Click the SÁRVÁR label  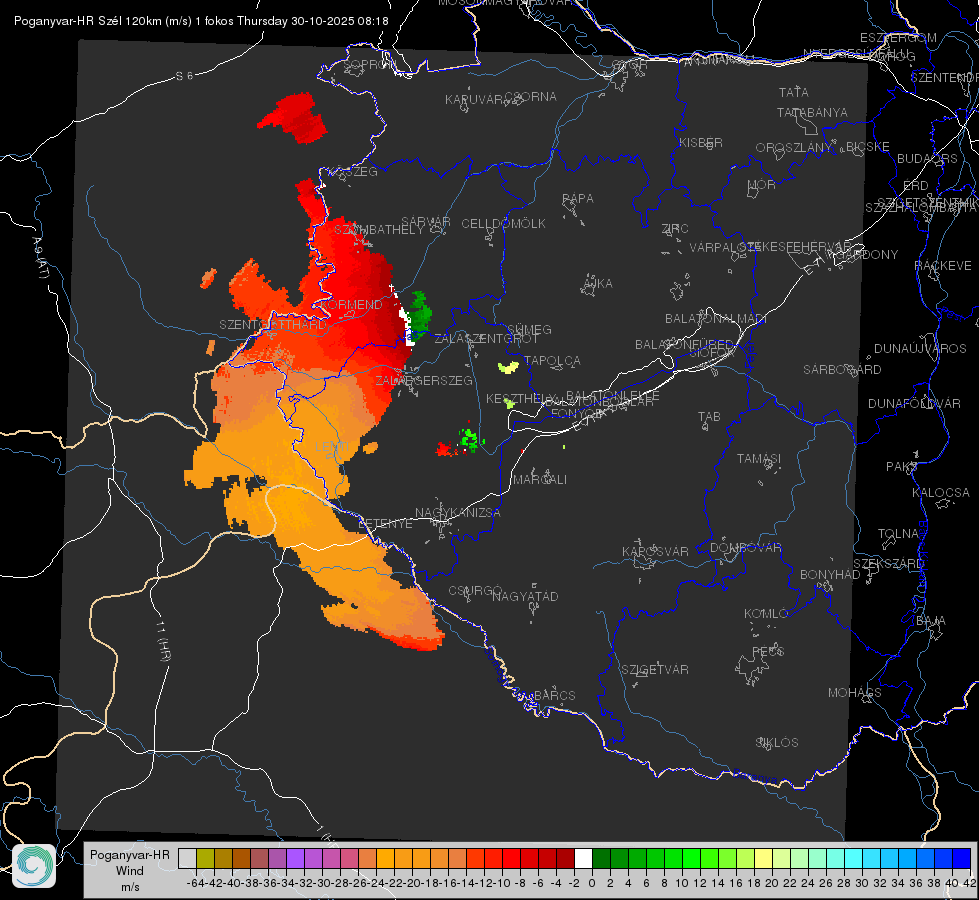pyautogui.click(x=426, y=222)
